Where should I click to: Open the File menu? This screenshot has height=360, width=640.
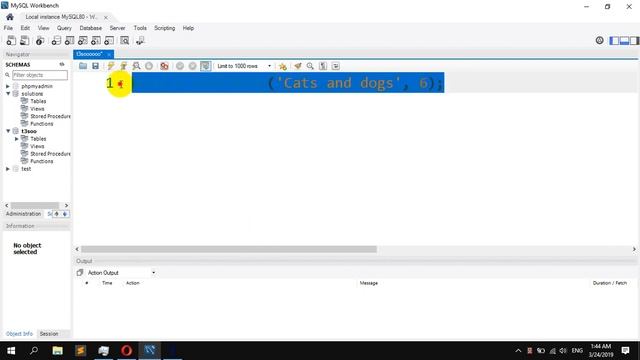tap(8, 28)
